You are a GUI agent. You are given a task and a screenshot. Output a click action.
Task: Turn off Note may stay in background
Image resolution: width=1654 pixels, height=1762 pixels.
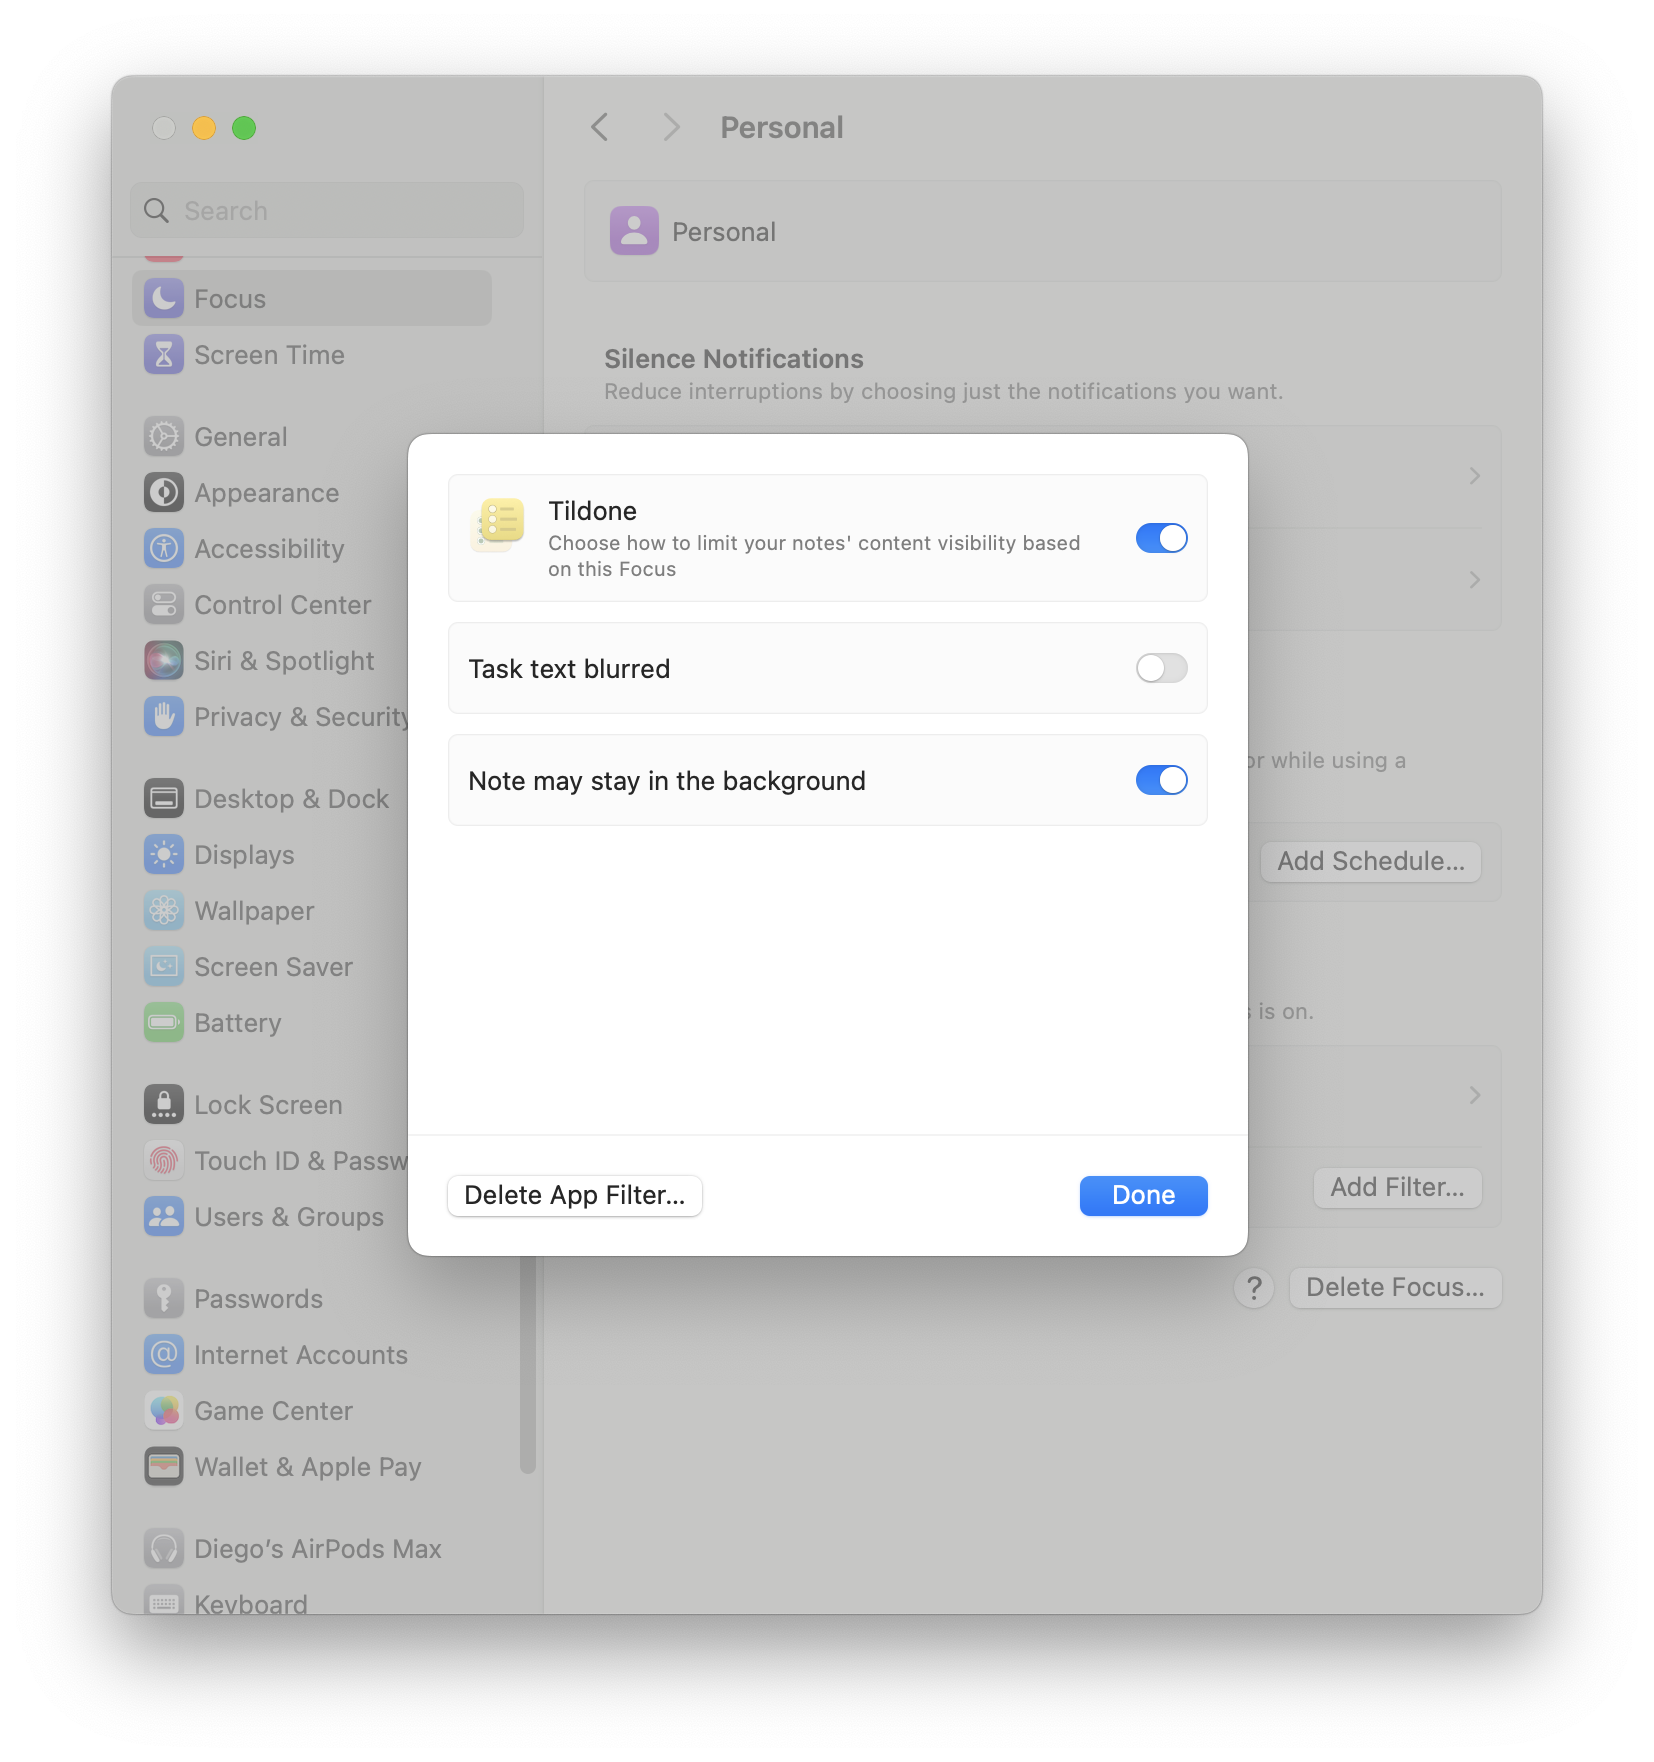[1161, 780]
